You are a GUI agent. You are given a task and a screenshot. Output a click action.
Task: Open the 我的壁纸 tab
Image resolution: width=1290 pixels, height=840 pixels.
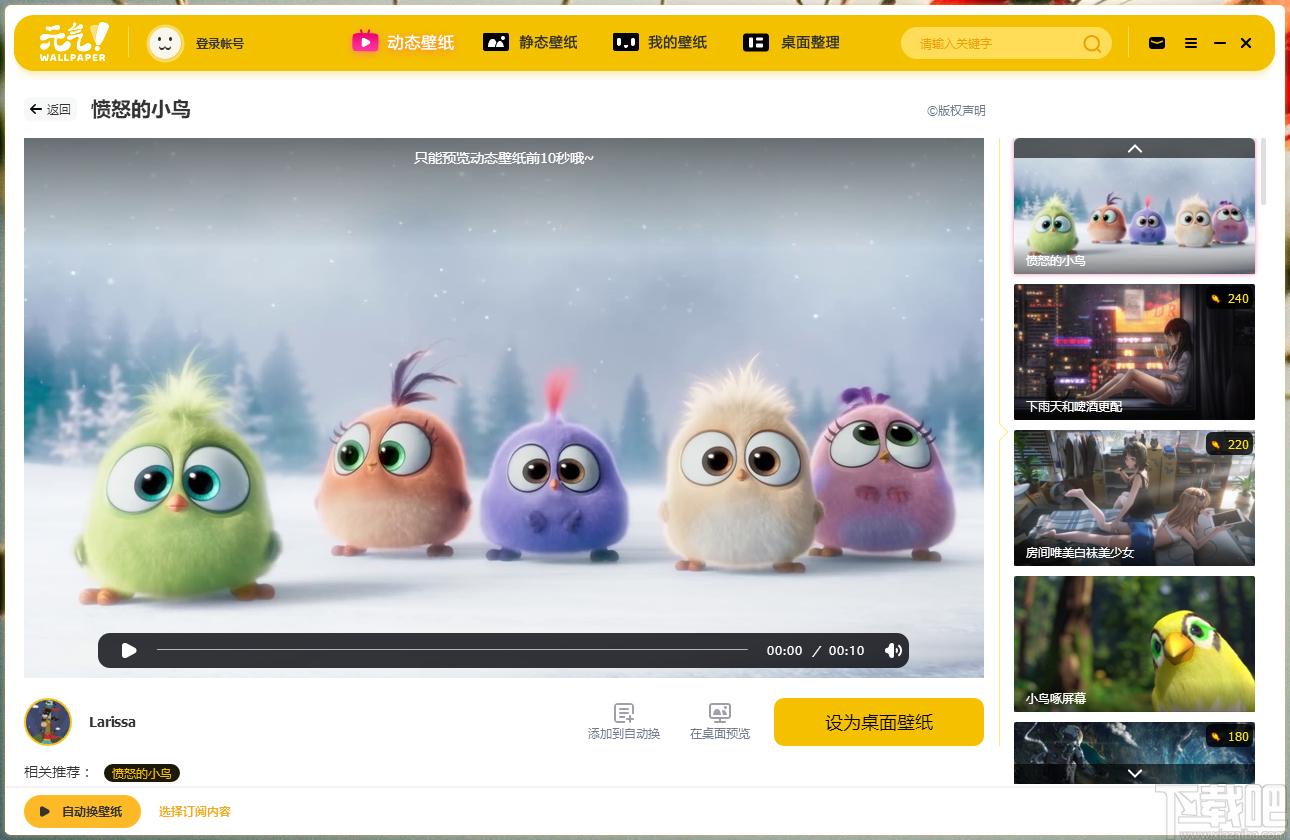(660, 42)
